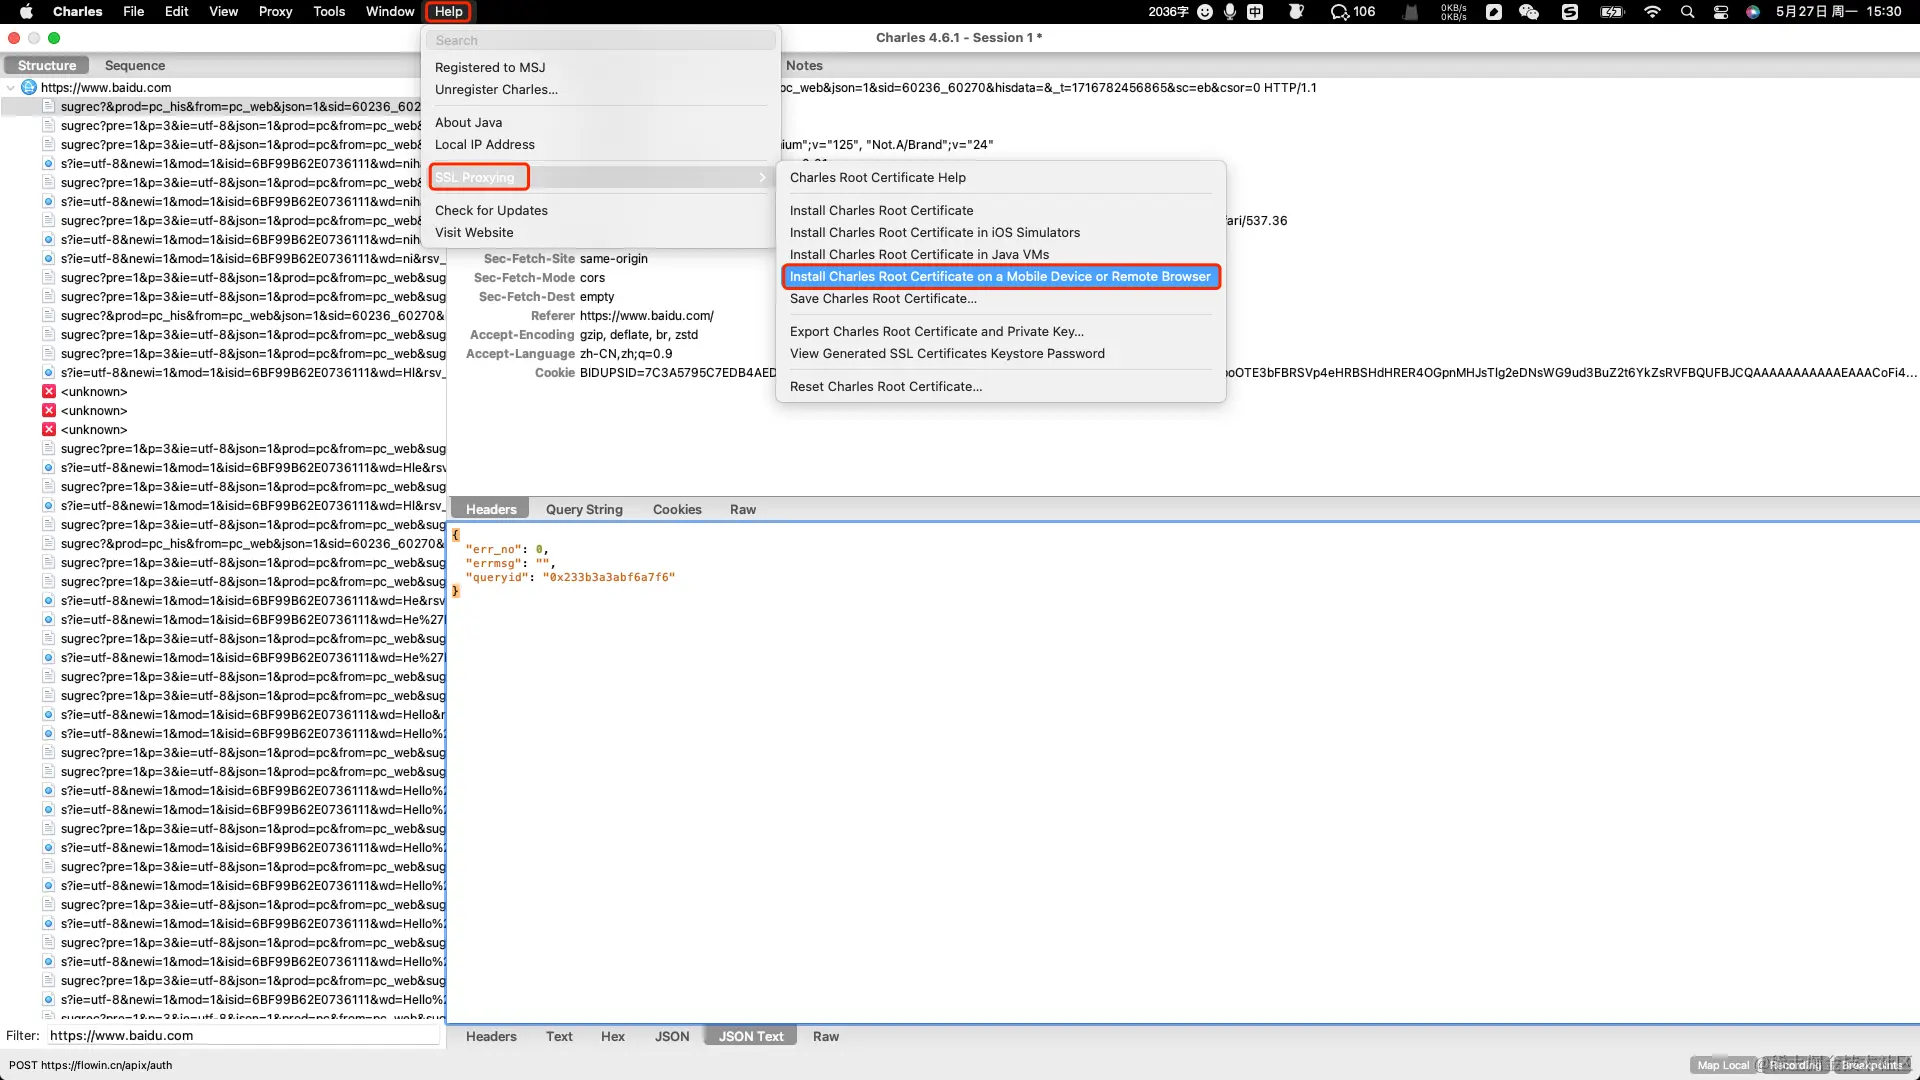Click the Referer value https://www.baidu.com/
The image size is (1920, 1080).
click(x=647, y=316)
